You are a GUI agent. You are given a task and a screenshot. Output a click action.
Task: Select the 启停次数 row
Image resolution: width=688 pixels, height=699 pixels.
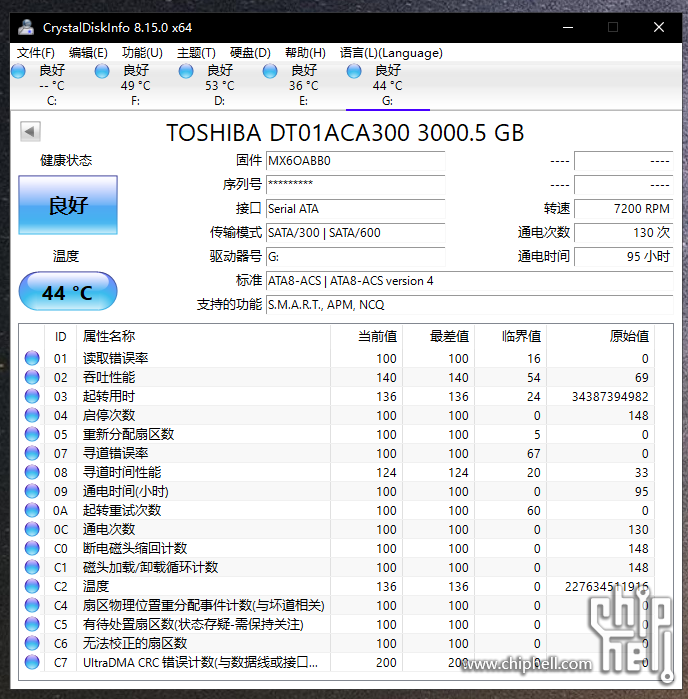337,415
